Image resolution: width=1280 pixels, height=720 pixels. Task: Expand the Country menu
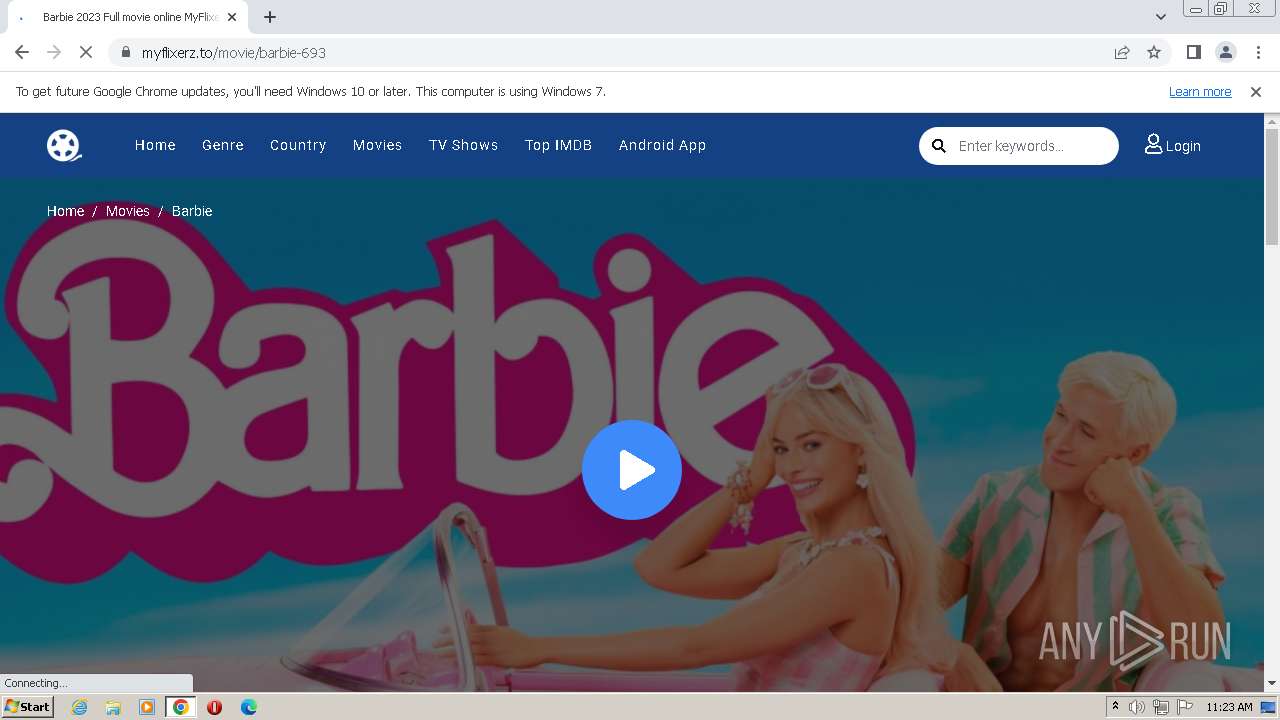click(x=298, y=145)
